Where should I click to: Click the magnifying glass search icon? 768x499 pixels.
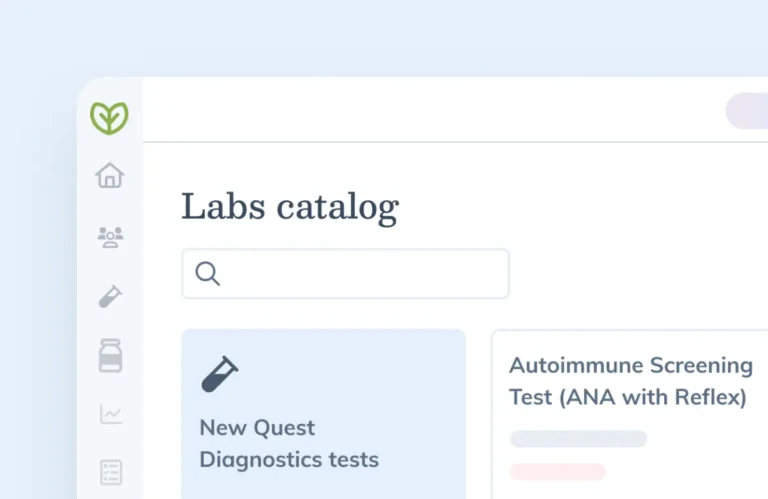pyautogui.click(x=208, y=274)
